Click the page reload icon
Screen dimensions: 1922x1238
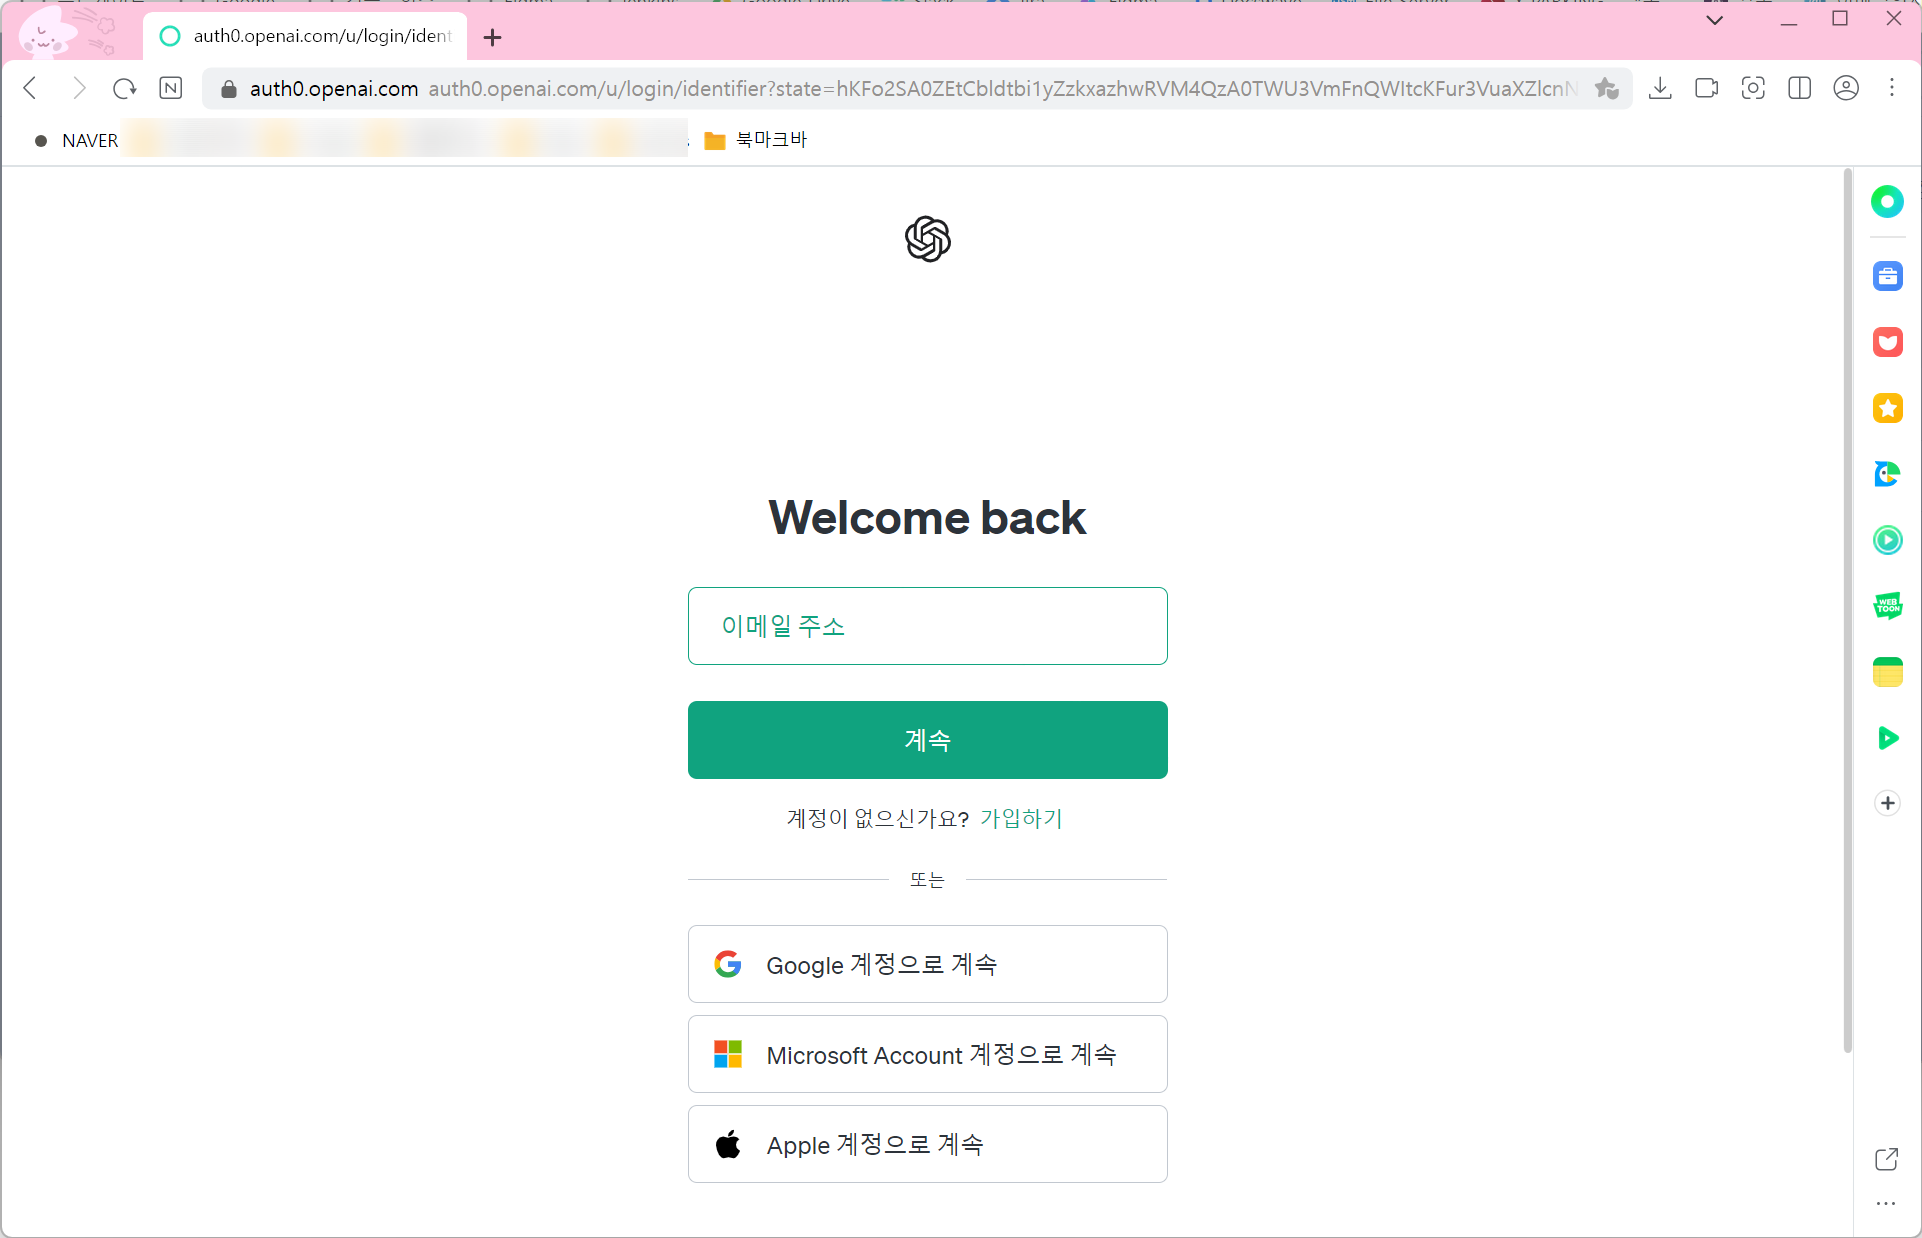(124, 88)
